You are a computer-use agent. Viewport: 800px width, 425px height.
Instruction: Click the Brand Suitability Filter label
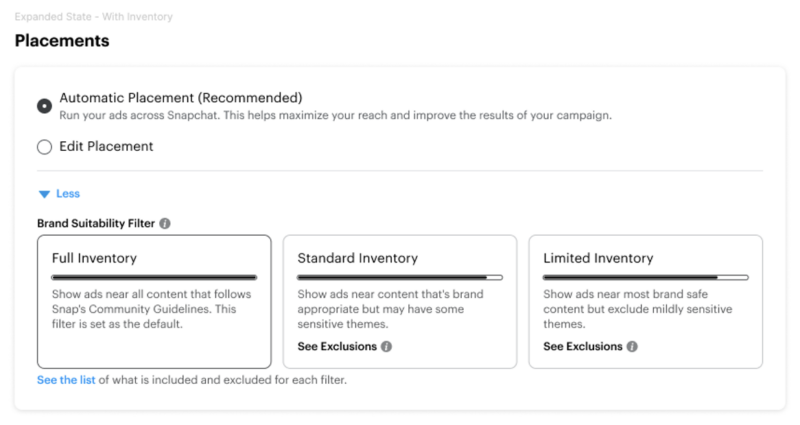click(96, 223)
